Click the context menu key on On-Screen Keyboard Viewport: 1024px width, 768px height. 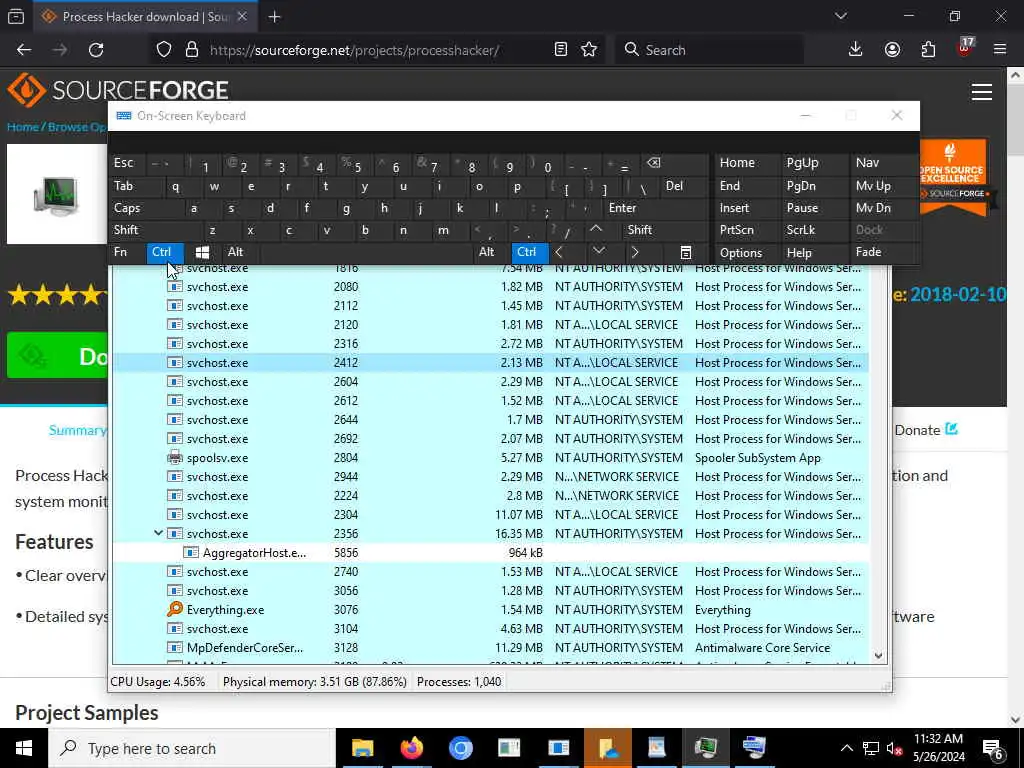pos(686,253)
